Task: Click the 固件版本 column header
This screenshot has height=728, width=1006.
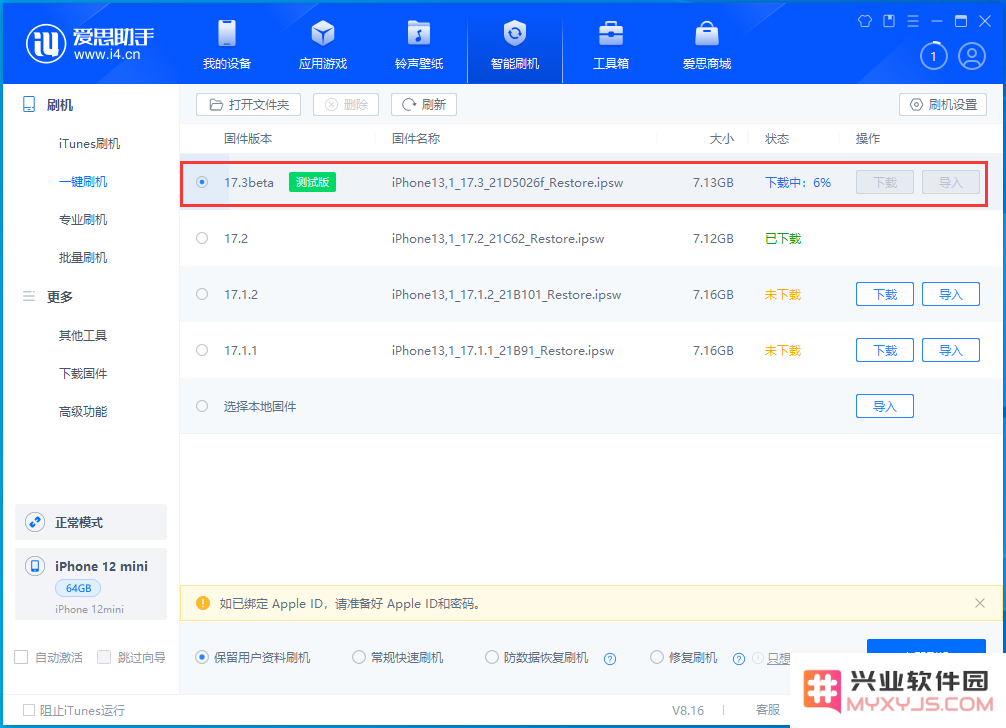Action: point(248,139)
